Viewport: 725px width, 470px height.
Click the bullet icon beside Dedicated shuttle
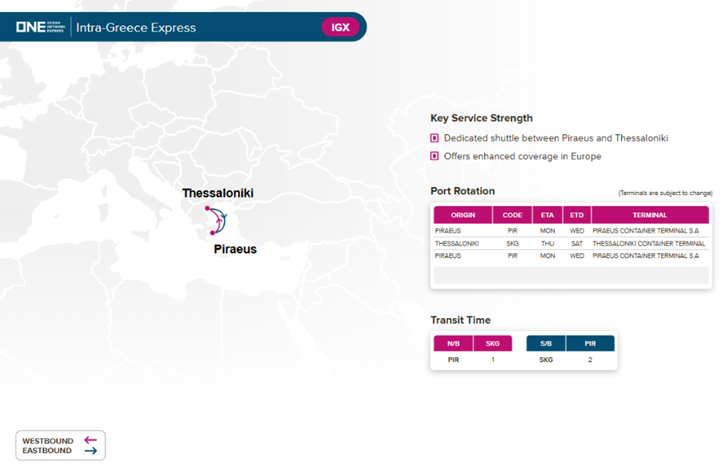[435, 138]
